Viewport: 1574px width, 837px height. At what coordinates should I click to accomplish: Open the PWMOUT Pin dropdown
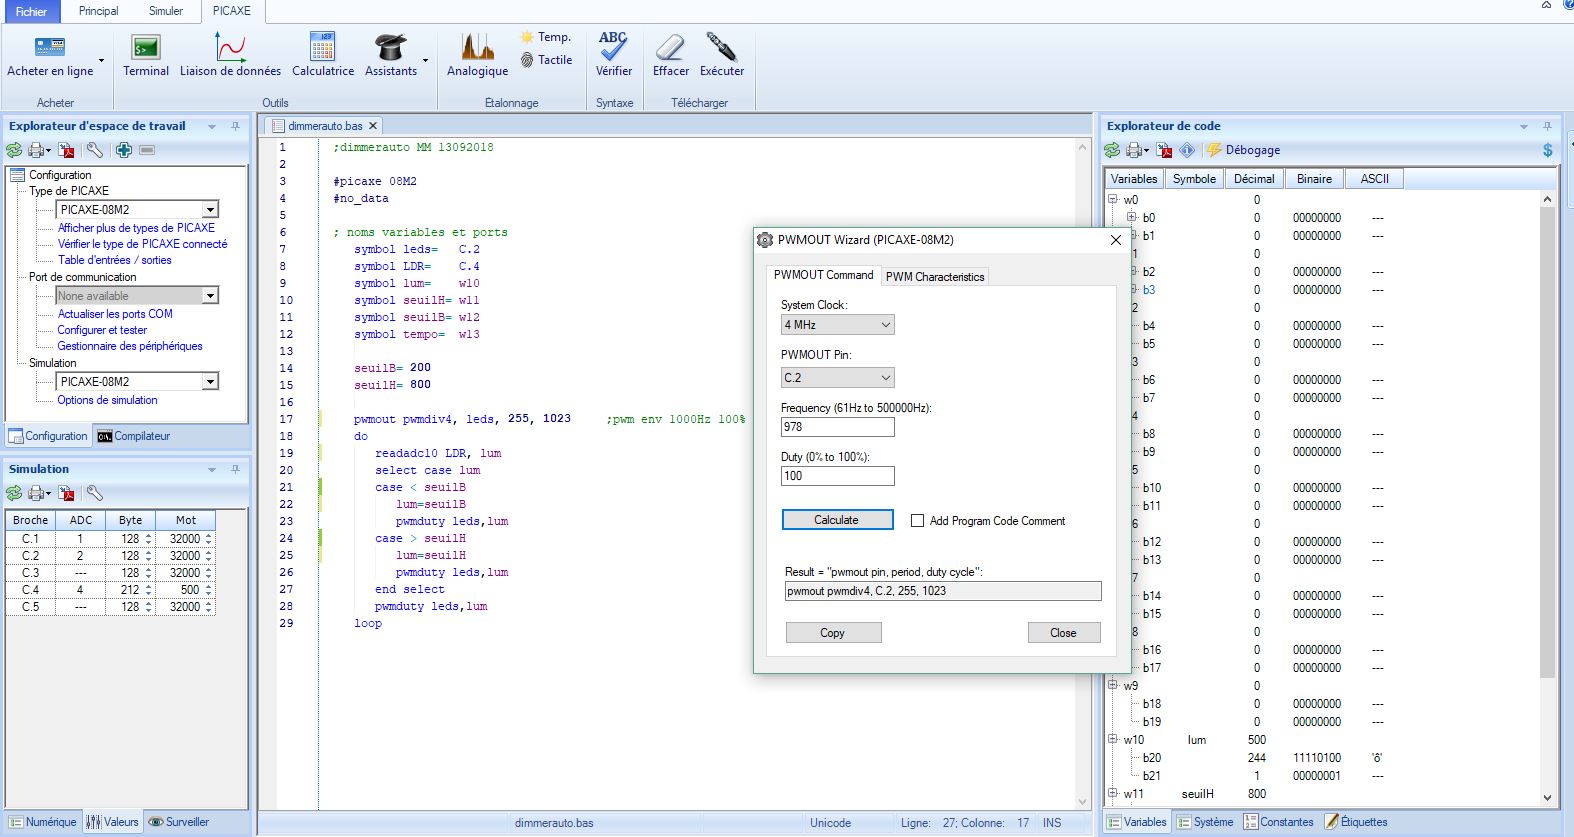[837, 378]
